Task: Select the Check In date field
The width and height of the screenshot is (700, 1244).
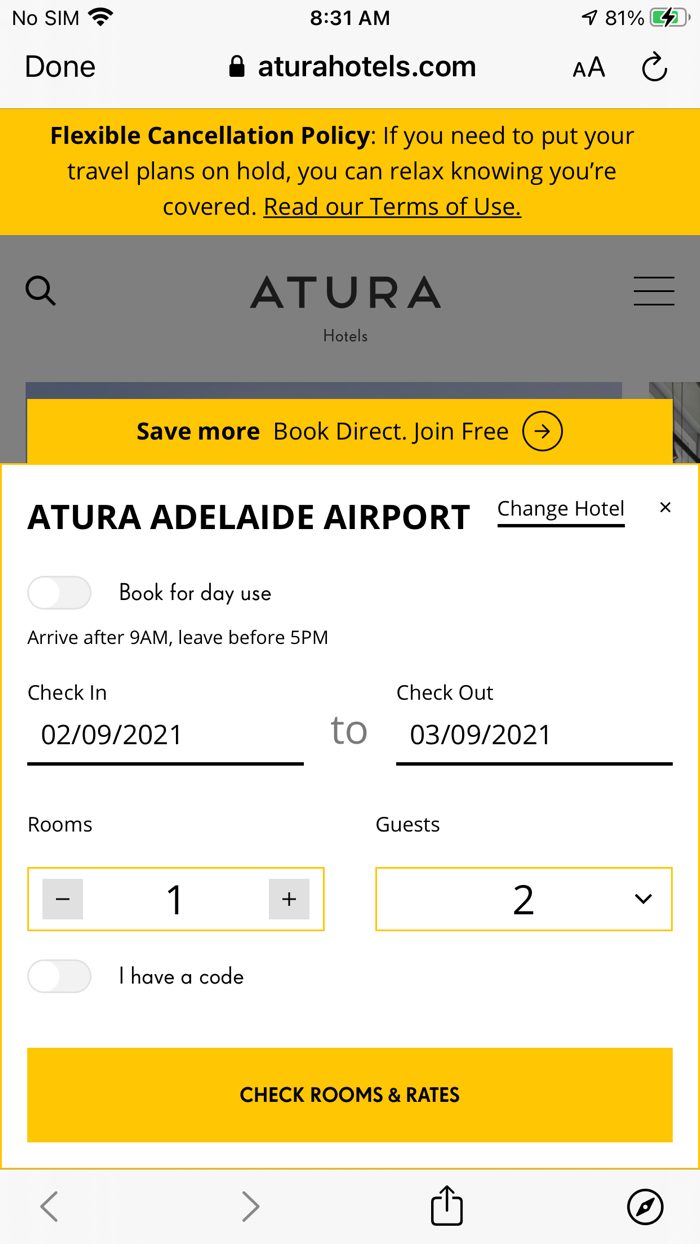Action: click(165, 735)
